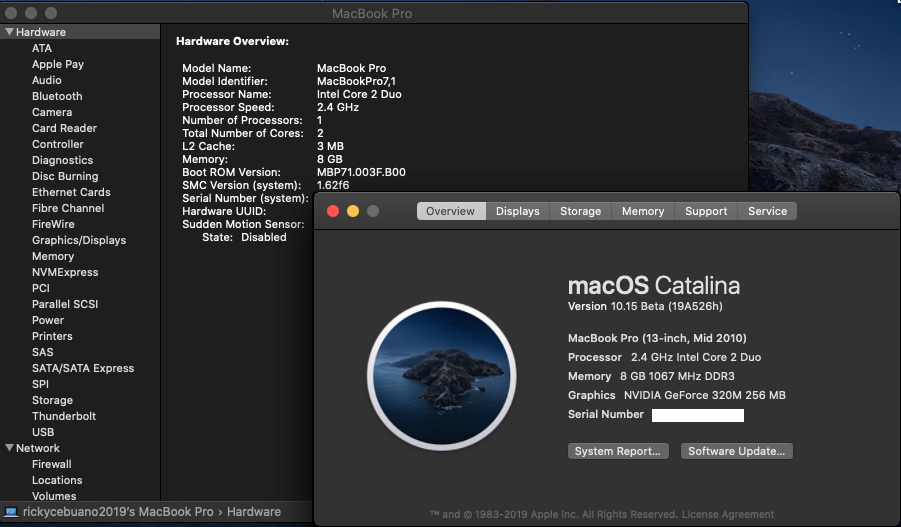Select Parallel SCSI entry
Screen dimensions: 901x527
(65, 304)
